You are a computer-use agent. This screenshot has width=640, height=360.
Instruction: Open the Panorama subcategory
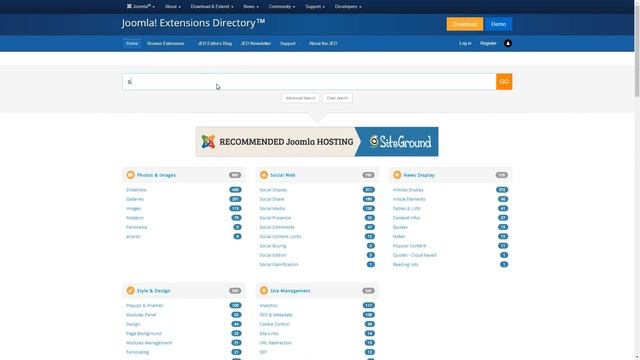click(x=137, y=227)
